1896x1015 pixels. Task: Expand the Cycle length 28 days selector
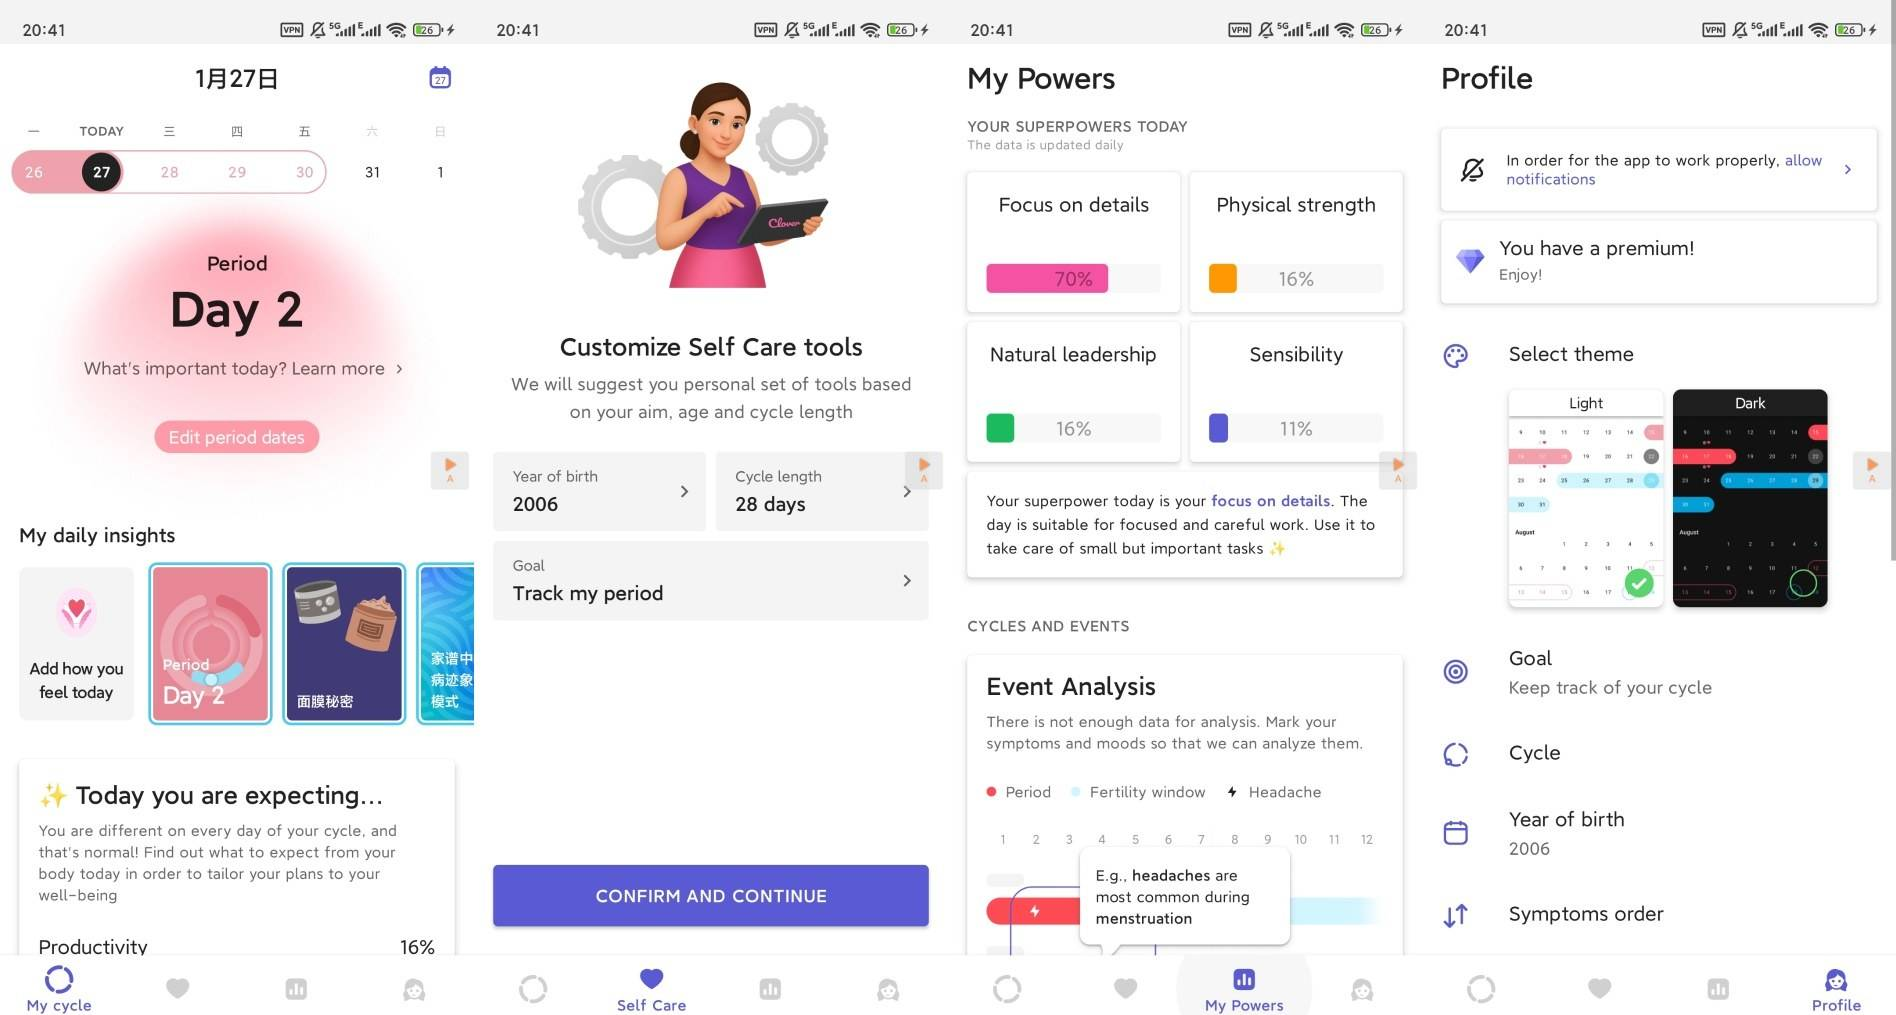[x=822, y=491]
